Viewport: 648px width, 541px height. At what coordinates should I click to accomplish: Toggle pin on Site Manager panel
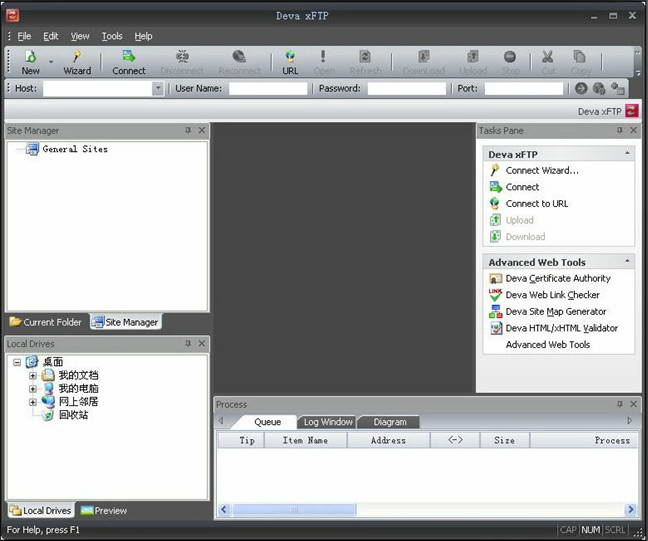click(x=187, y=131)
